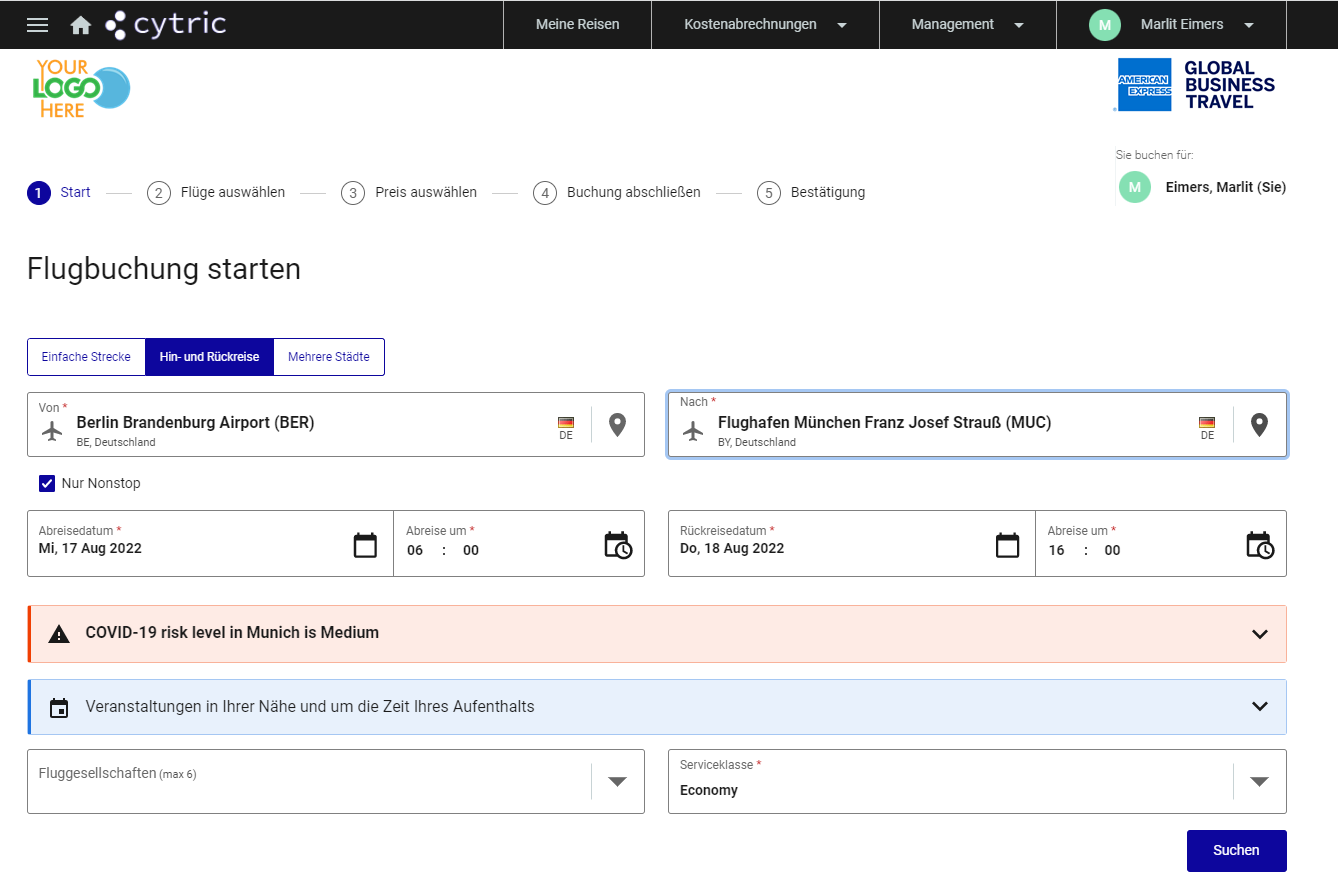Click the cytric logo
Screen dimensions: 1338x888
point(165,24)
